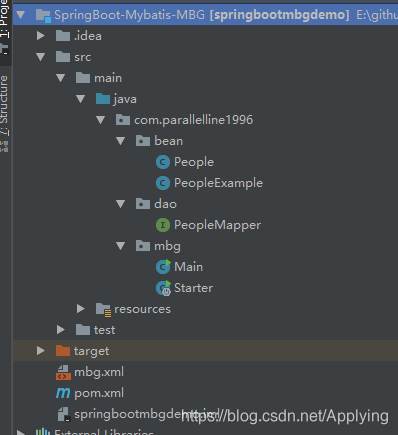Select the Main class name
This screenshot has height=435, width=398.
pyautogui.click(x=188, y=267)
